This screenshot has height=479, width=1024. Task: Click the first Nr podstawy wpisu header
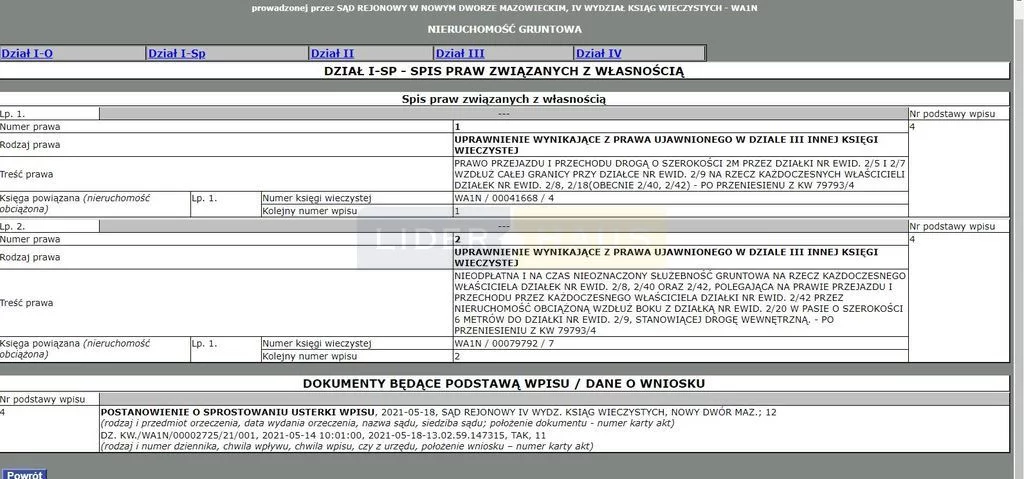click(x=952, y=114)
